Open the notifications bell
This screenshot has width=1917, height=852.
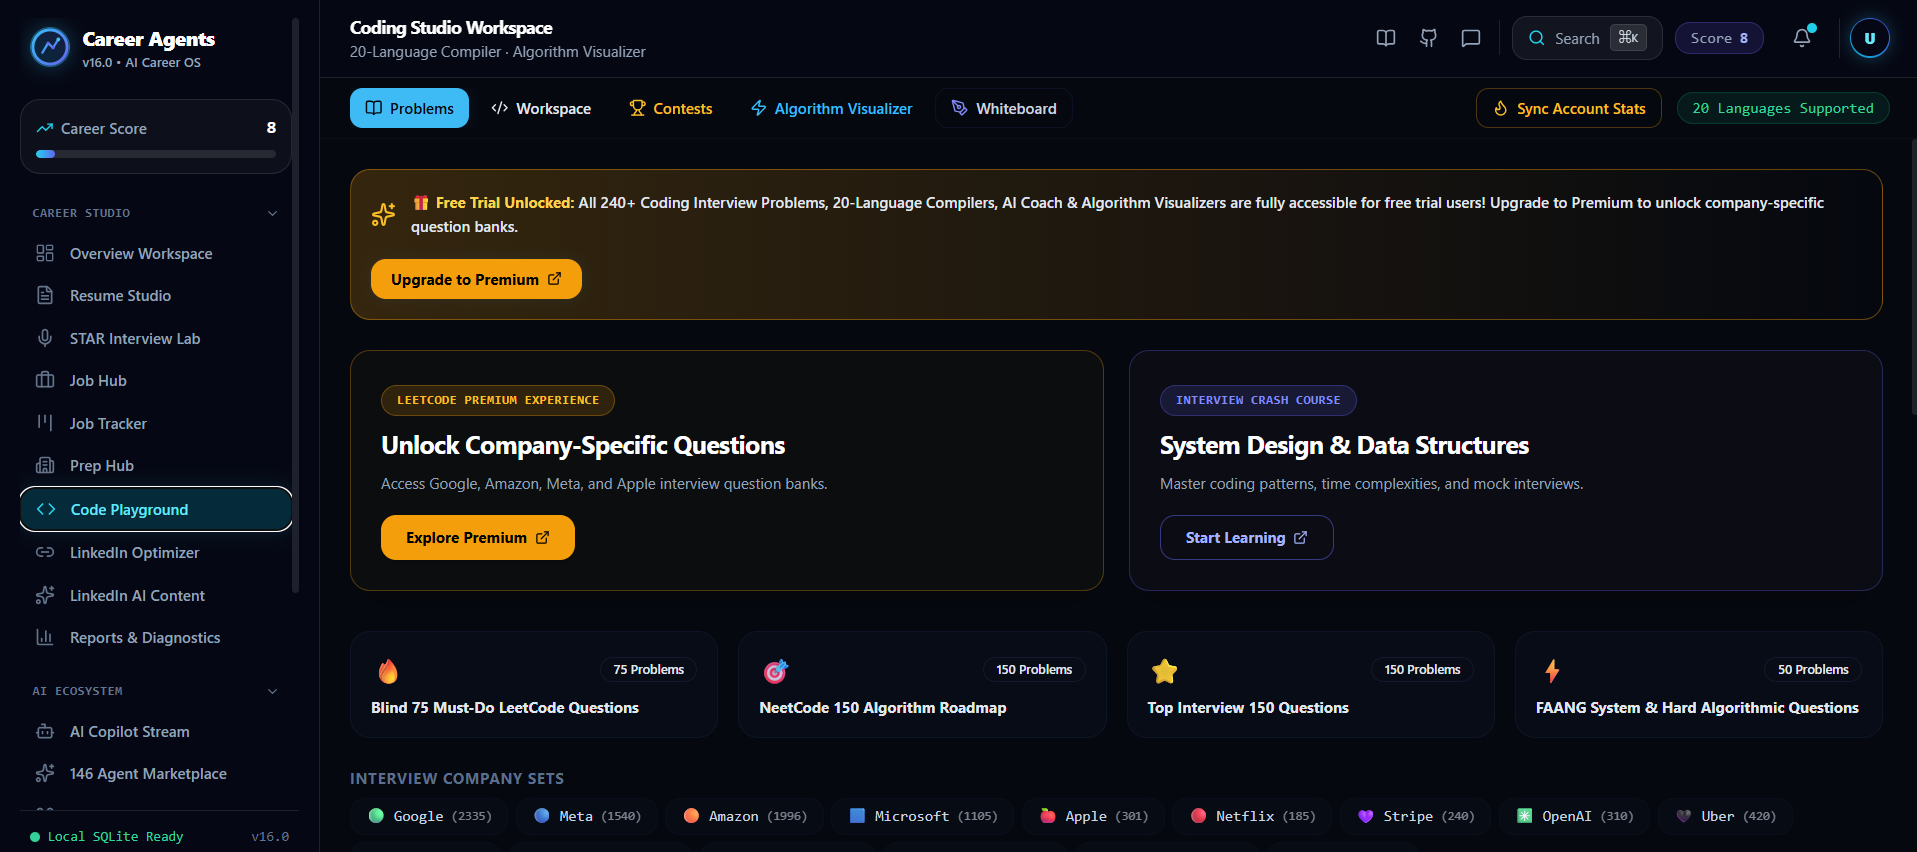pyautogui.click(x=1802, y=38)
